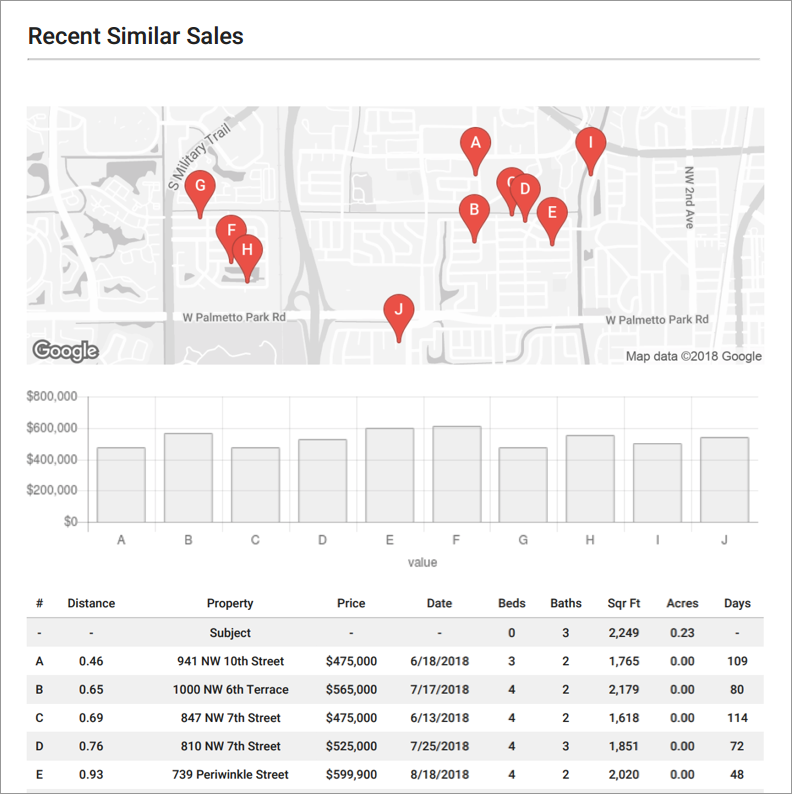Click map marker I
The image size is (792, 794).
coord(590,144)
